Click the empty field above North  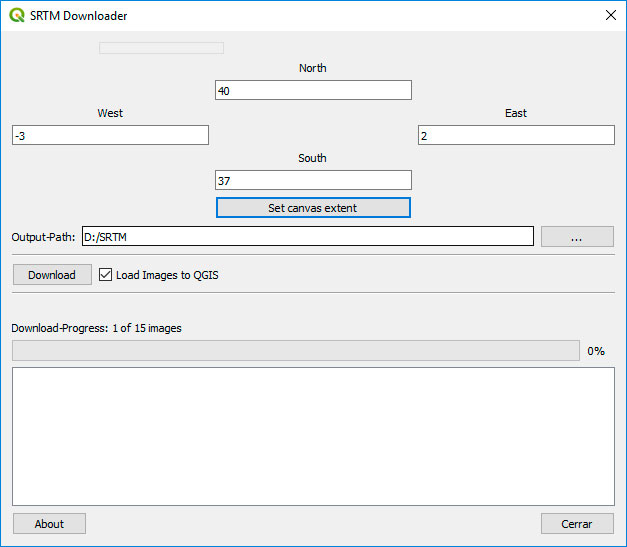click(162, 48)
